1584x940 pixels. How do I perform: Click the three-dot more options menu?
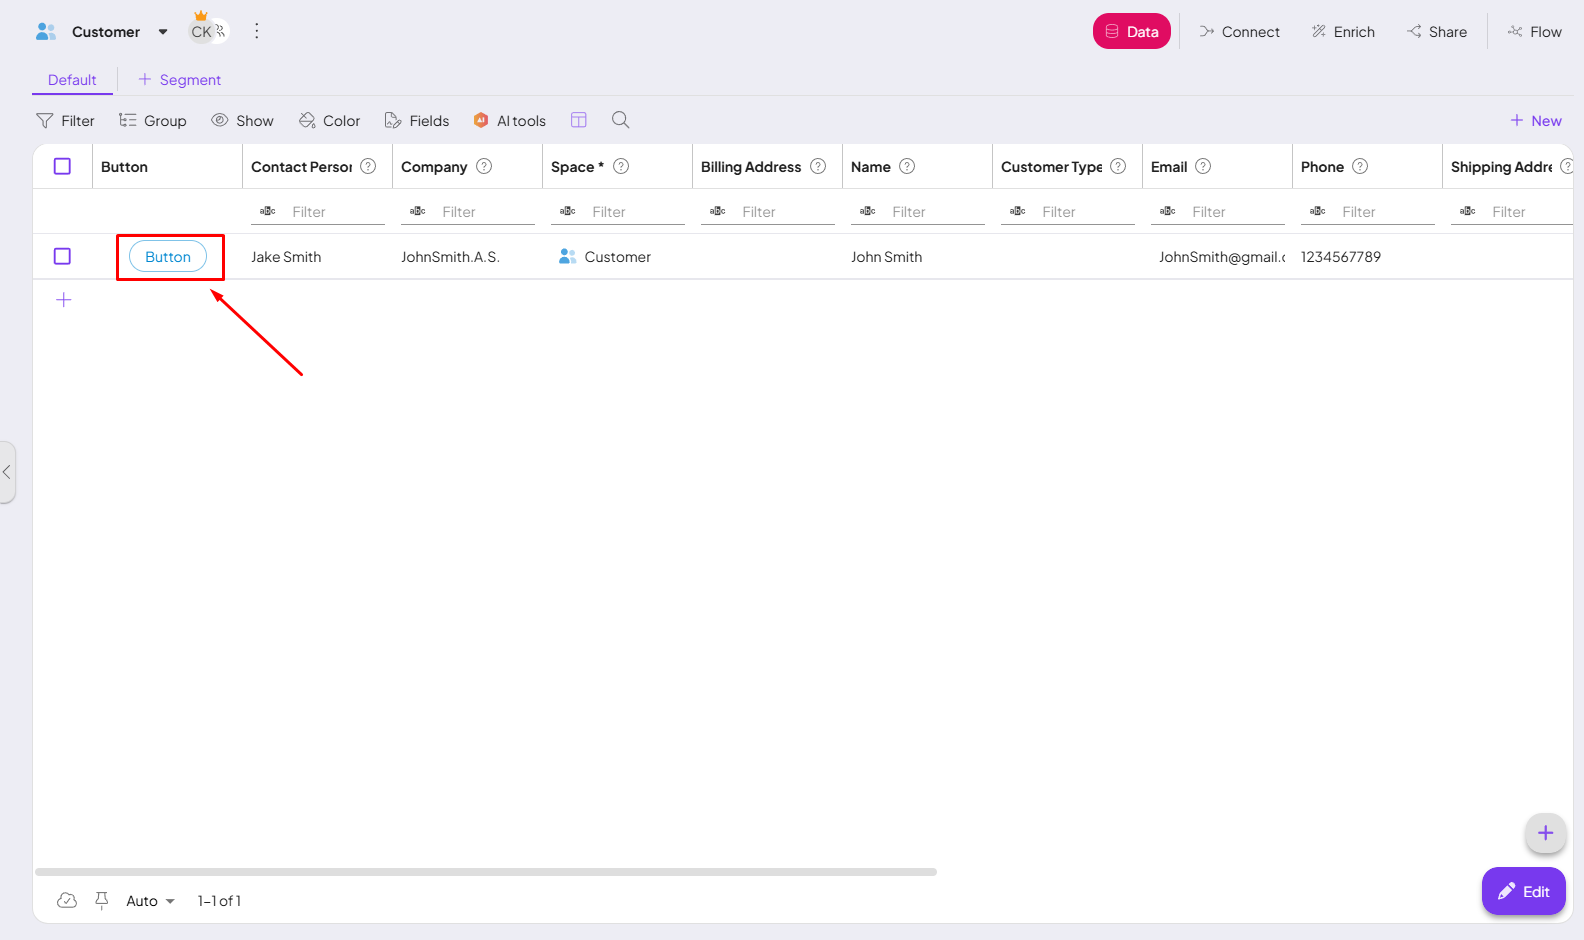257,31
